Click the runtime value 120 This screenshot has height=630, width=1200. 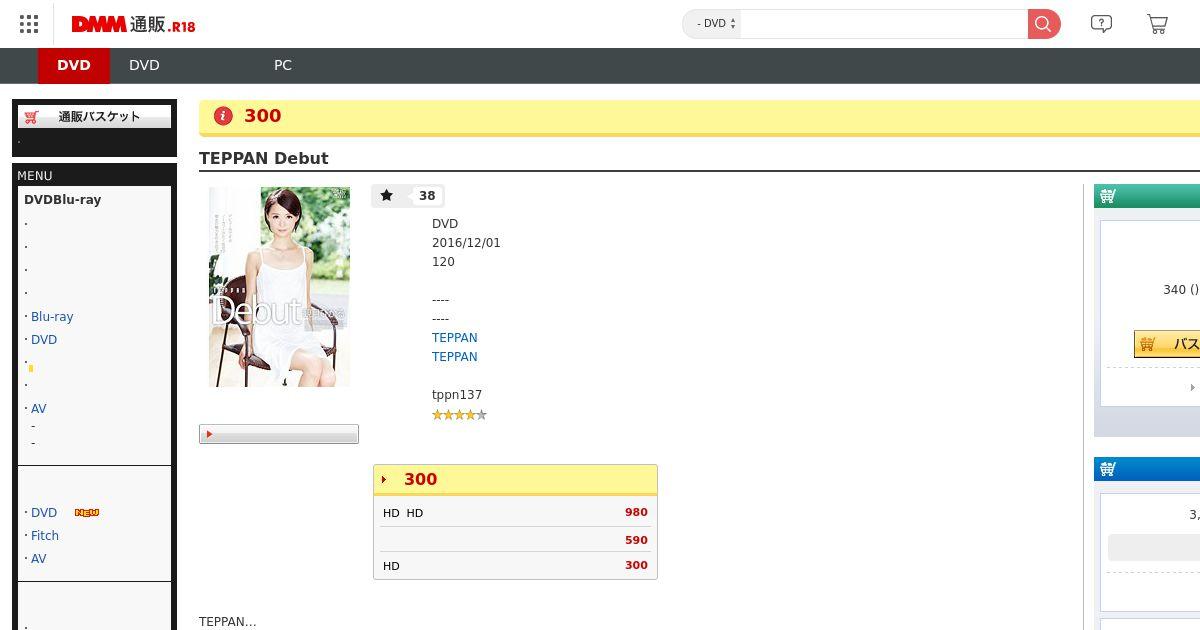[x=443, y=262]
